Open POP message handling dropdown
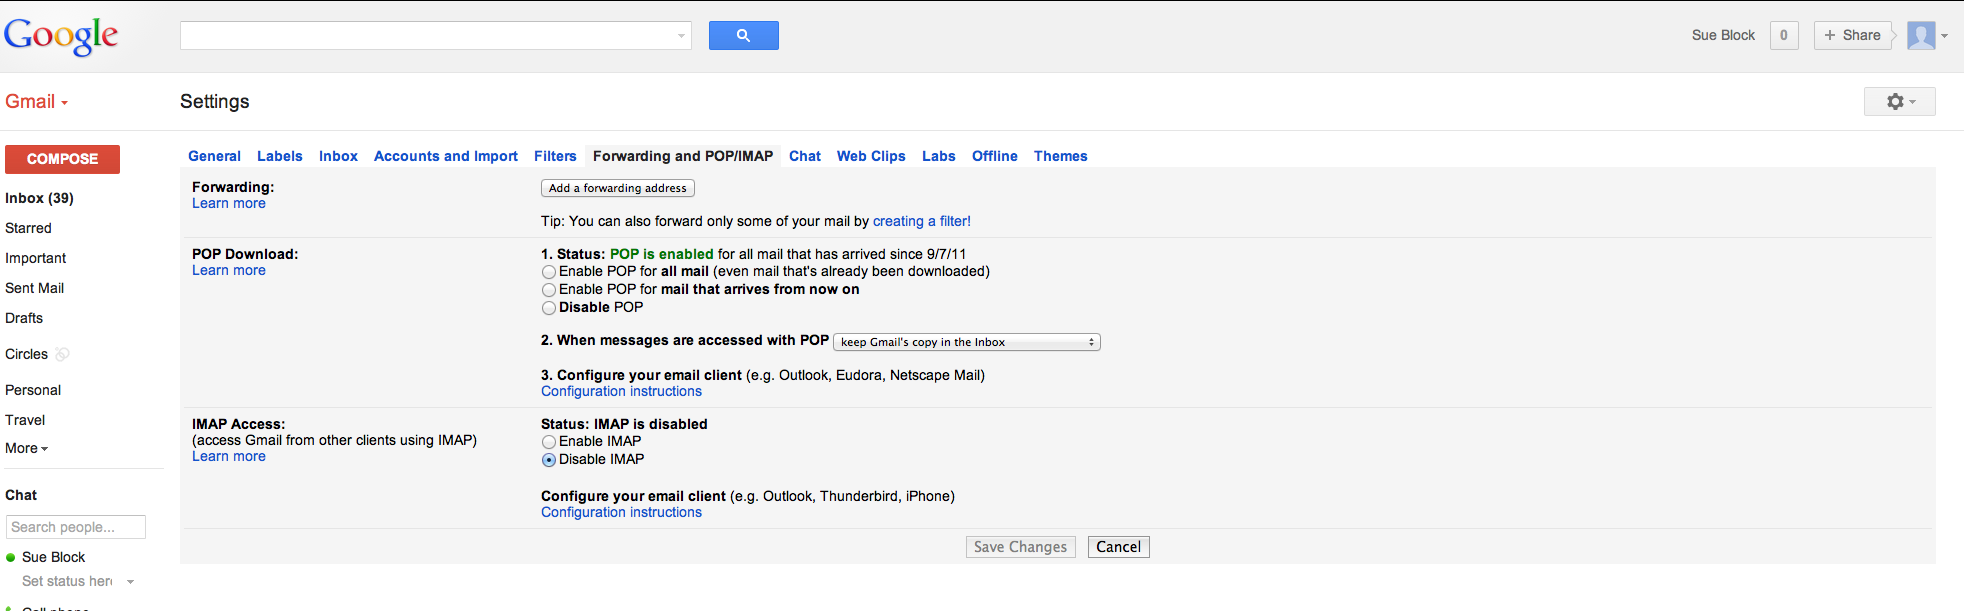Viewport: 1964px width, 611px height. pos(966,342)
